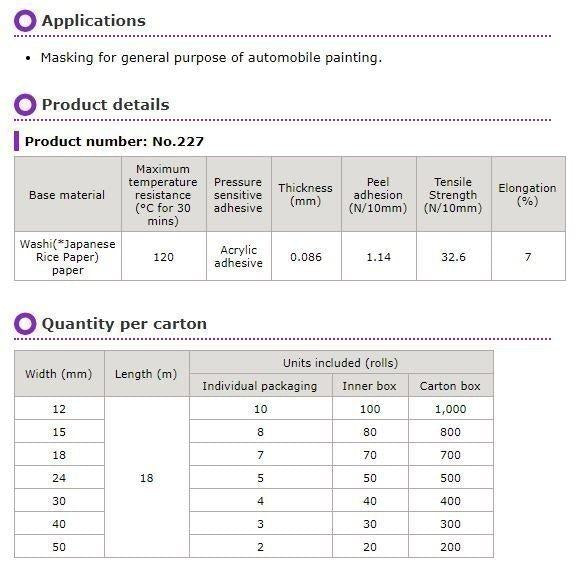Click the purple bar beside Product number

16,141
